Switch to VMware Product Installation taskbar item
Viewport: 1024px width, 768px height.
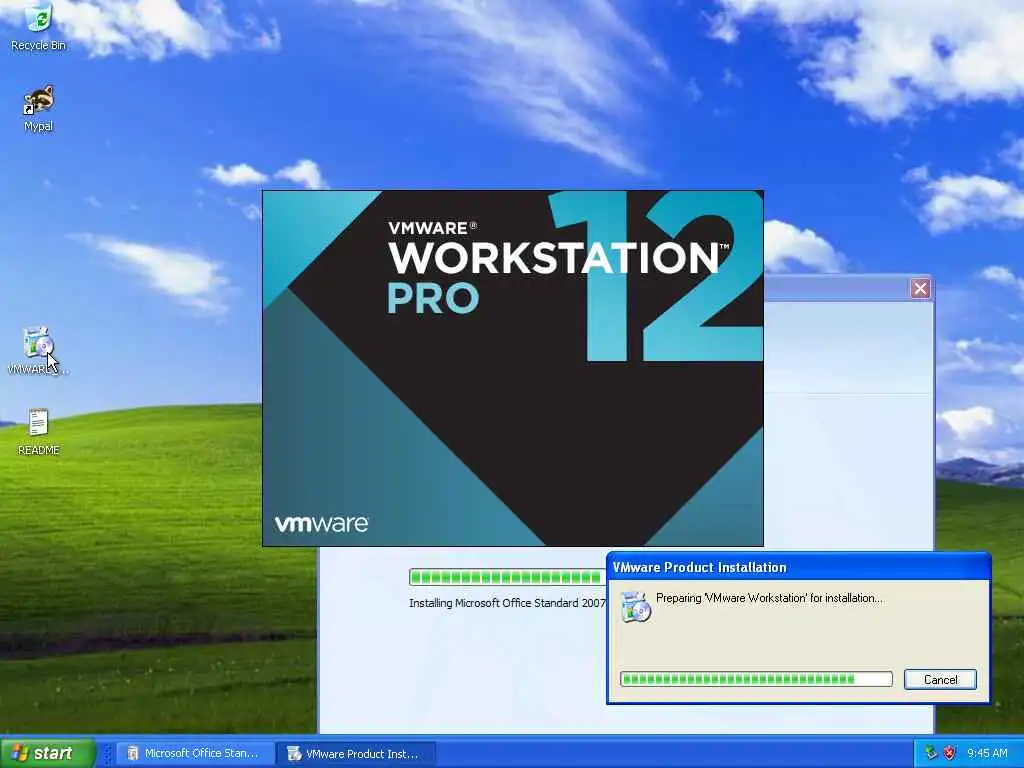(356, 754)
